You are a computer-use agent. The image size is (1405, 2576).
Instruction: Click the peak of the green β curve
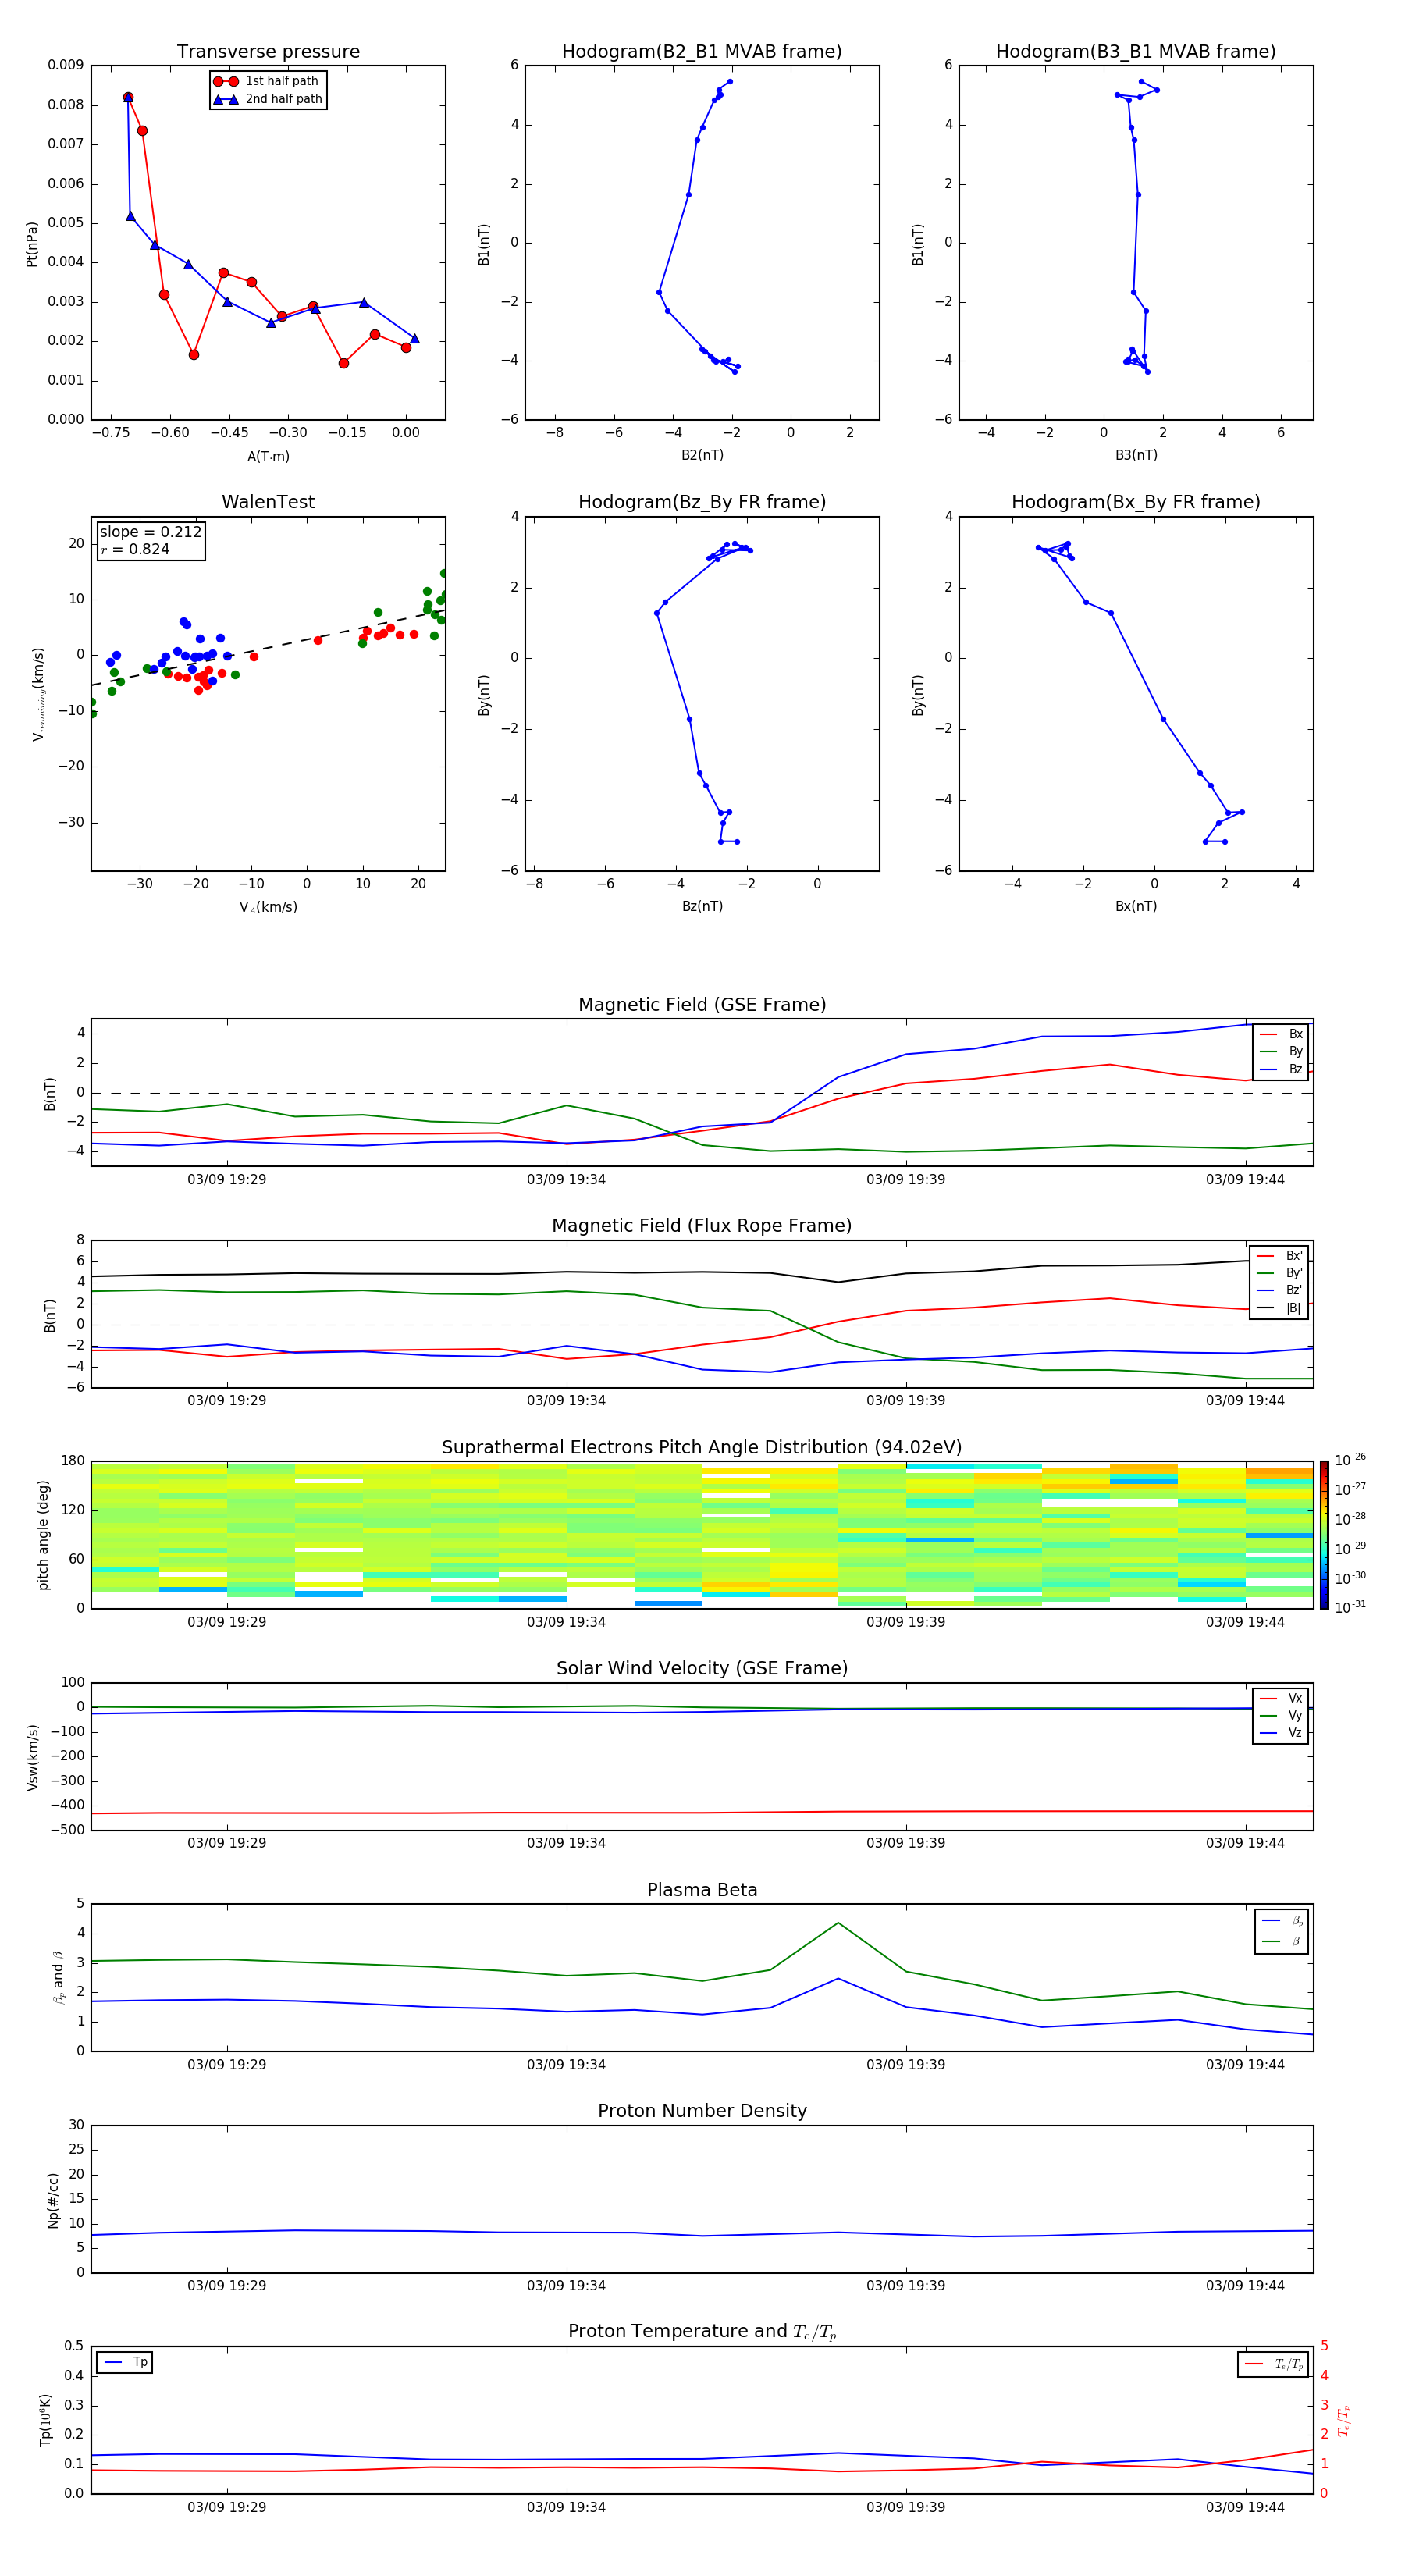click(x=838, y=1923)
